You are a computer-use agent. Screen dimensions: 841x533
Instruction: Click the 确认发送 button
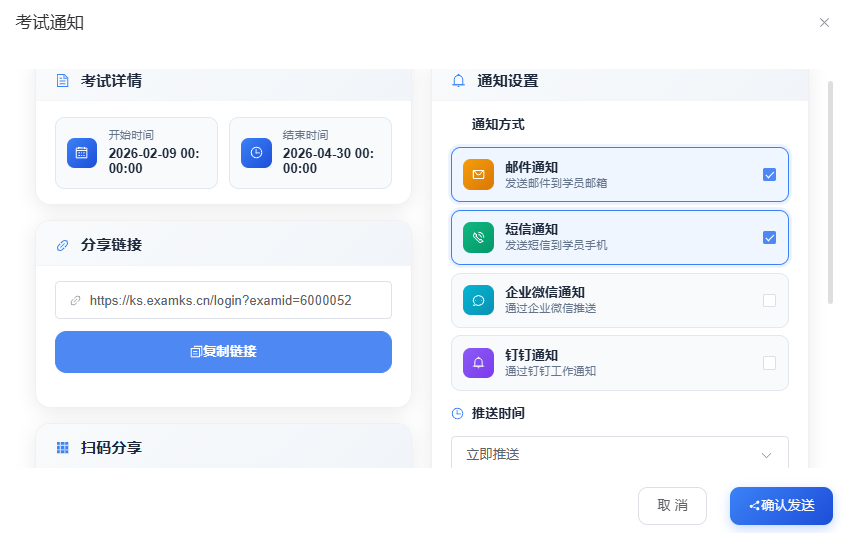pos(781,505)
